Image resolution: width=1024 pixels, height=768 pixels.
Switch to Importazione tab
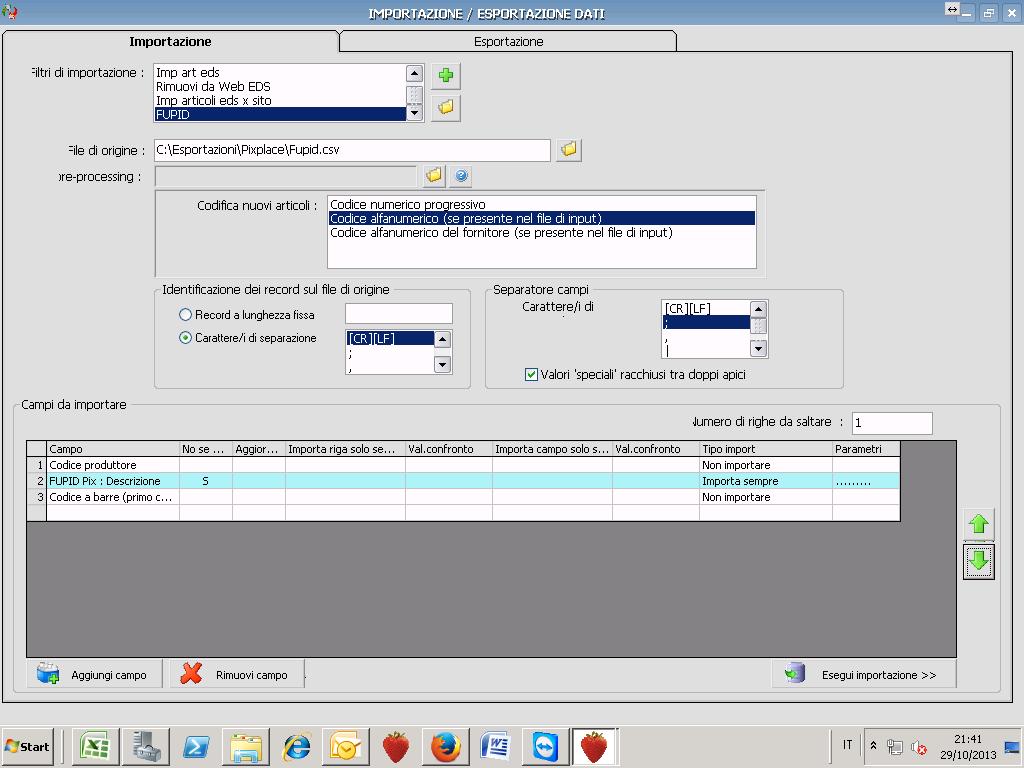[170, 42]
